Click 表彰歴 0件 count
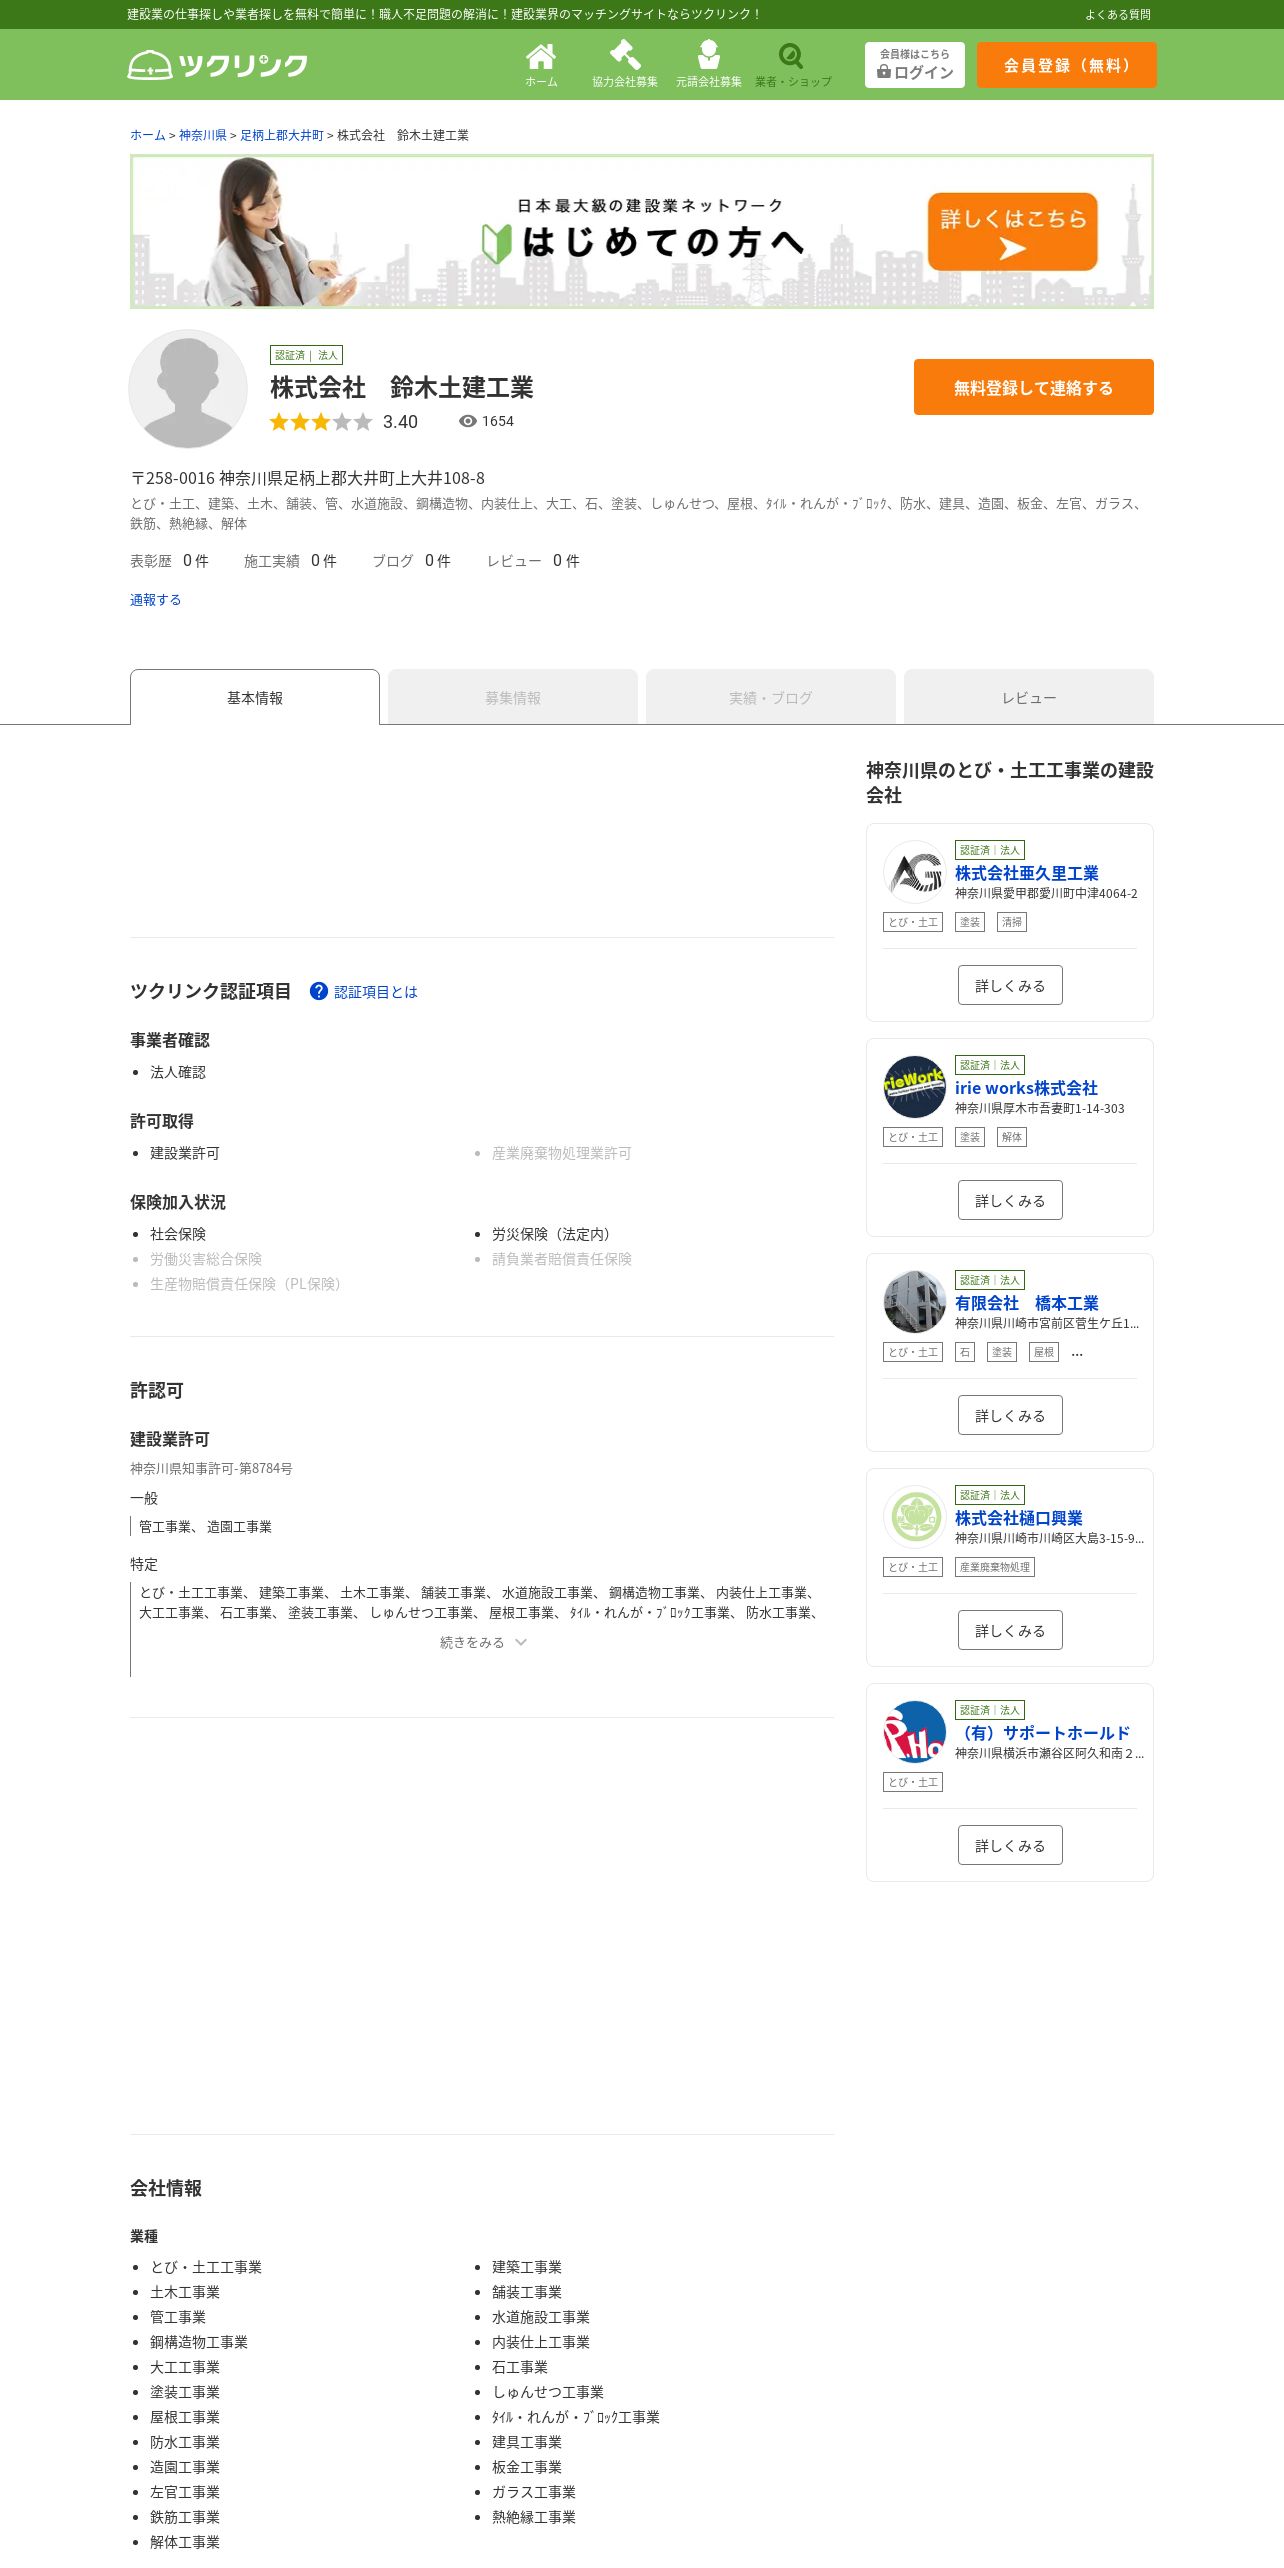This screenshot has height=2568, width=1284. coord(169,561)
